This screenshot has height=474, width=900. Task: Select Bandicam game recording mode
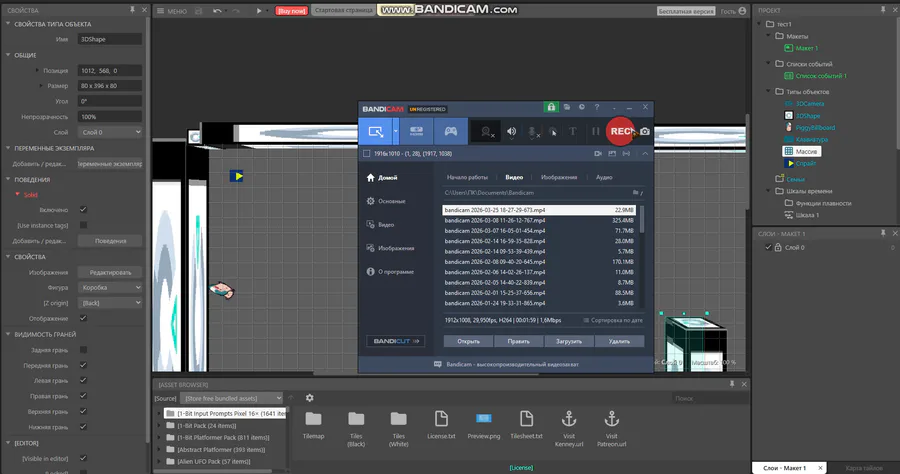coord(451,132)
